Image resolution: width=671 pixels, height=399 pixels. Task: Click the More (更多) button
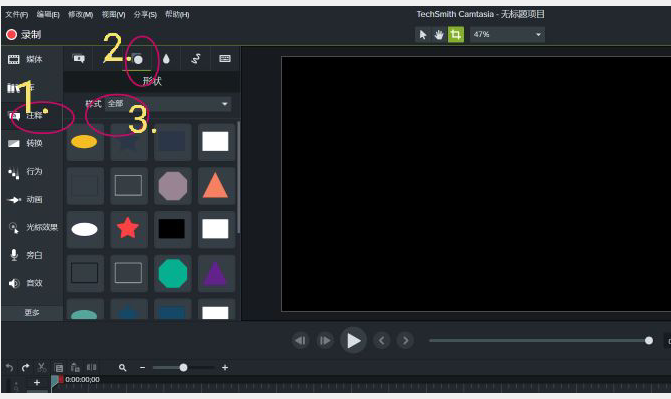pyautogui.click(x=32, y=313)
